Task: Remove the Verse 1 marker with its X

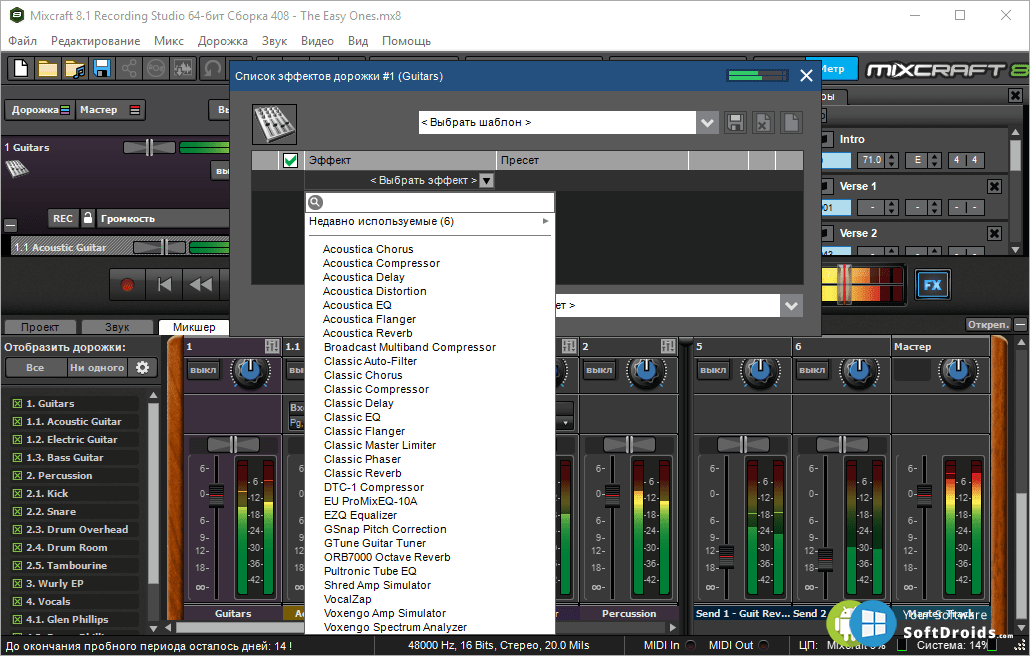Action: [995, 186]
